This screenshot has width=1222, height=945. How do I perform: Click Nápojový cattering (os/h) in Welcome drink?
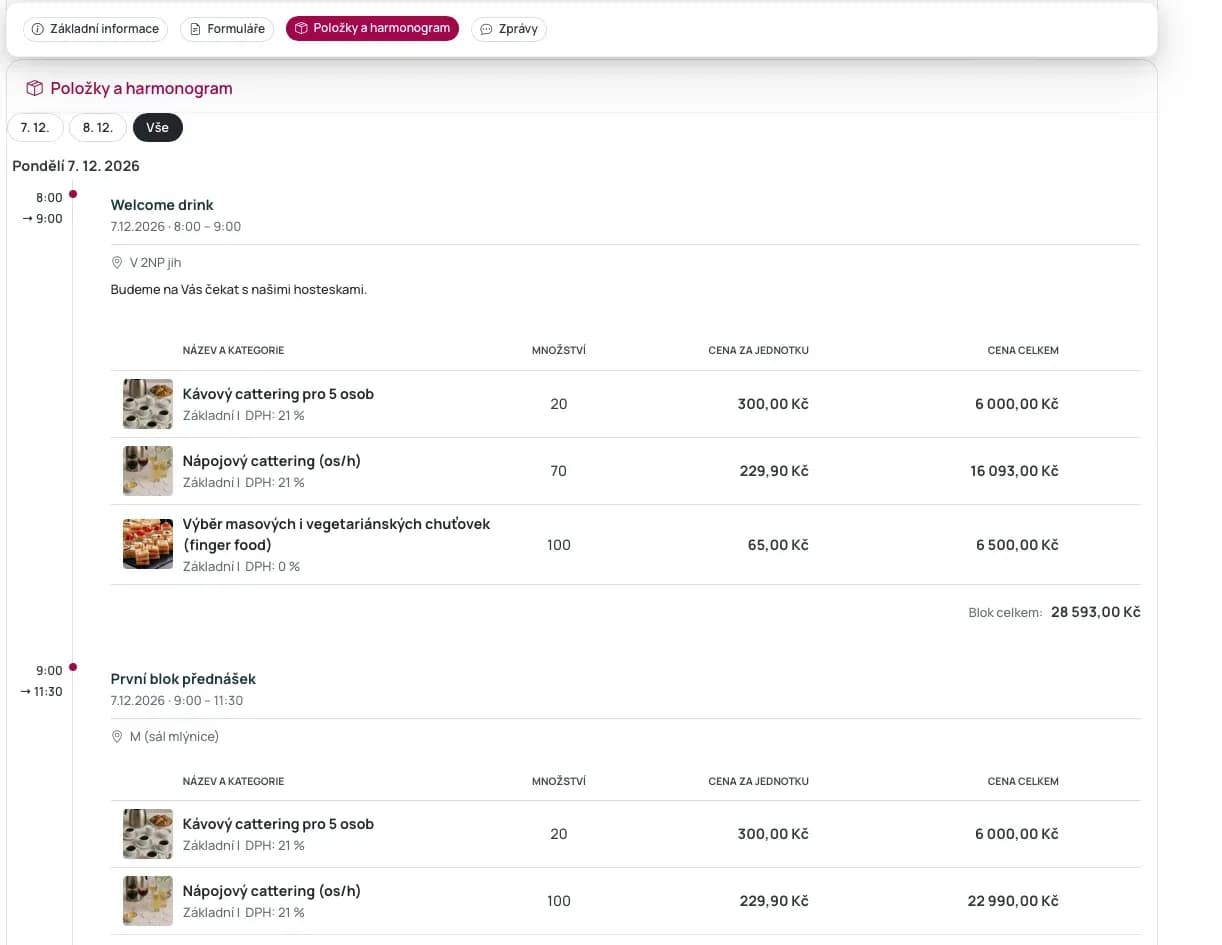[x=272, y=461]
